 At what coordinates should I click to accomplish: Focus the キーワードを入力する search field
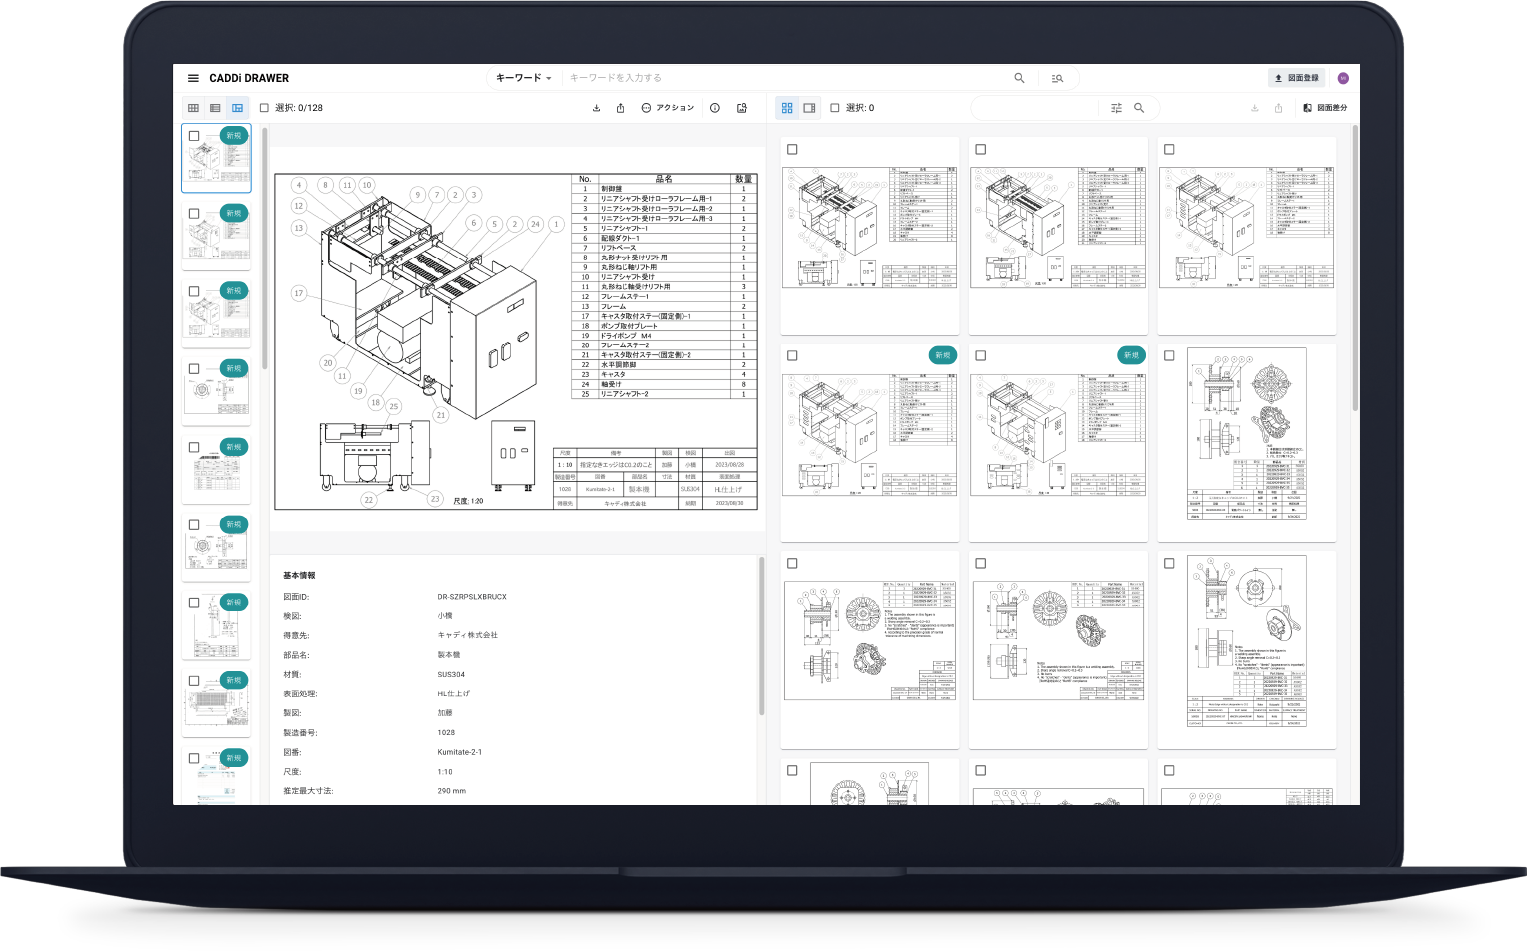coord(785,78)
